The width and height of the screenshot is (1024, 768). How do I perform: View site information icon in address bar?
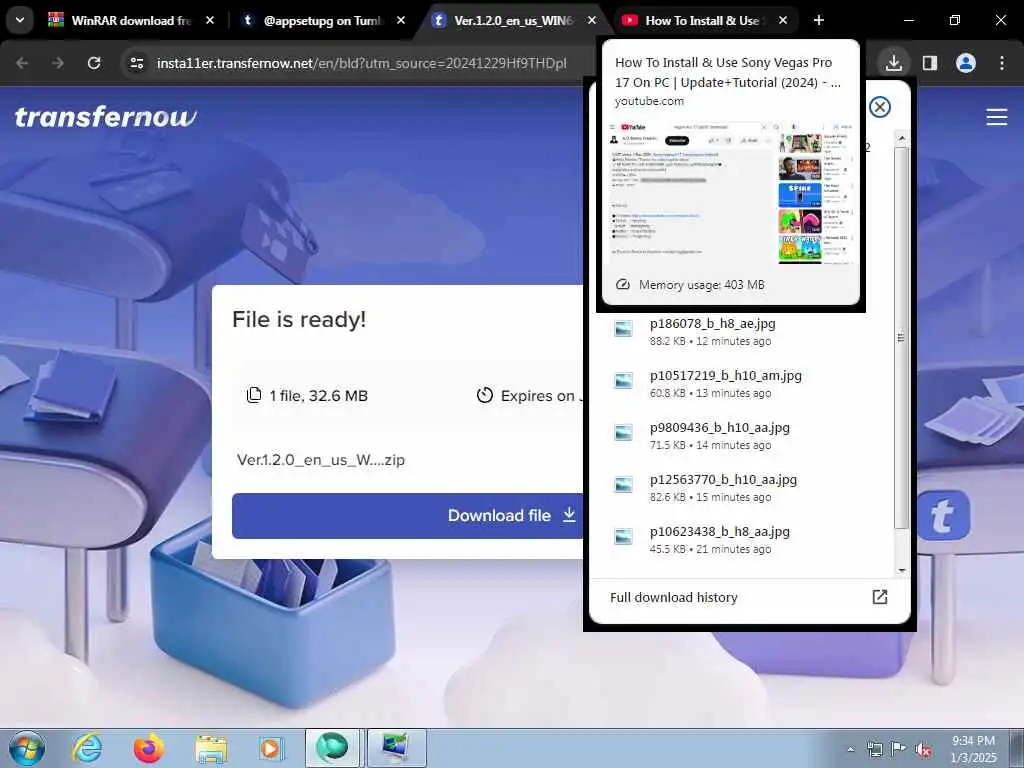136,63
